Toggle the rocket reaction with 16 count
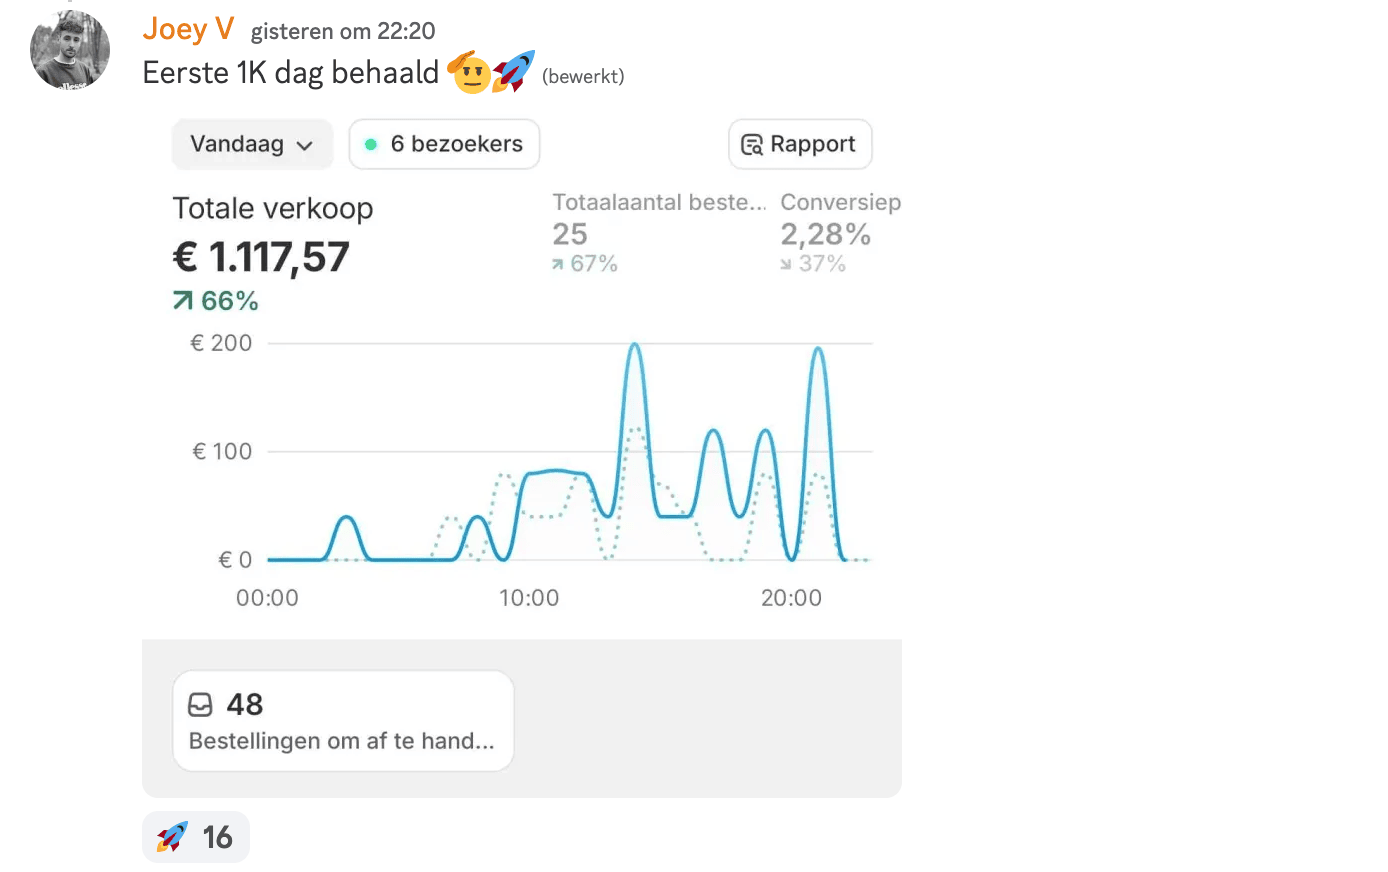 (196, 837)
